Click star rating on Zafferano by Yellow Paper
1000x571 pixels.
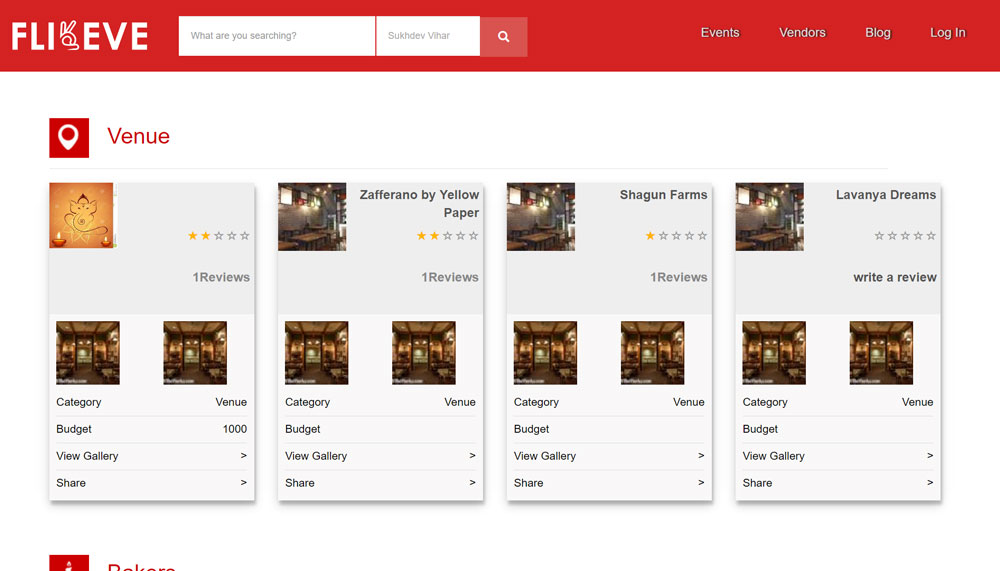[x=447, y=236]
